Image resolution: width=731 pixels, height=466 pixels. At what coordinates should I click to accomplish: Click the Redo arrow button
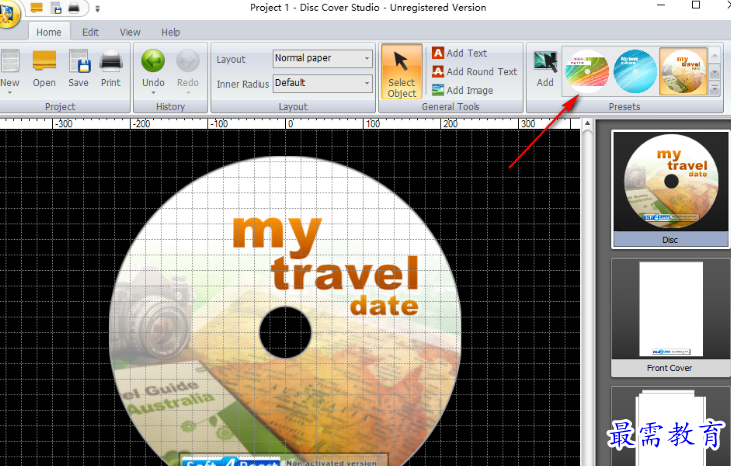pos(188,69)
